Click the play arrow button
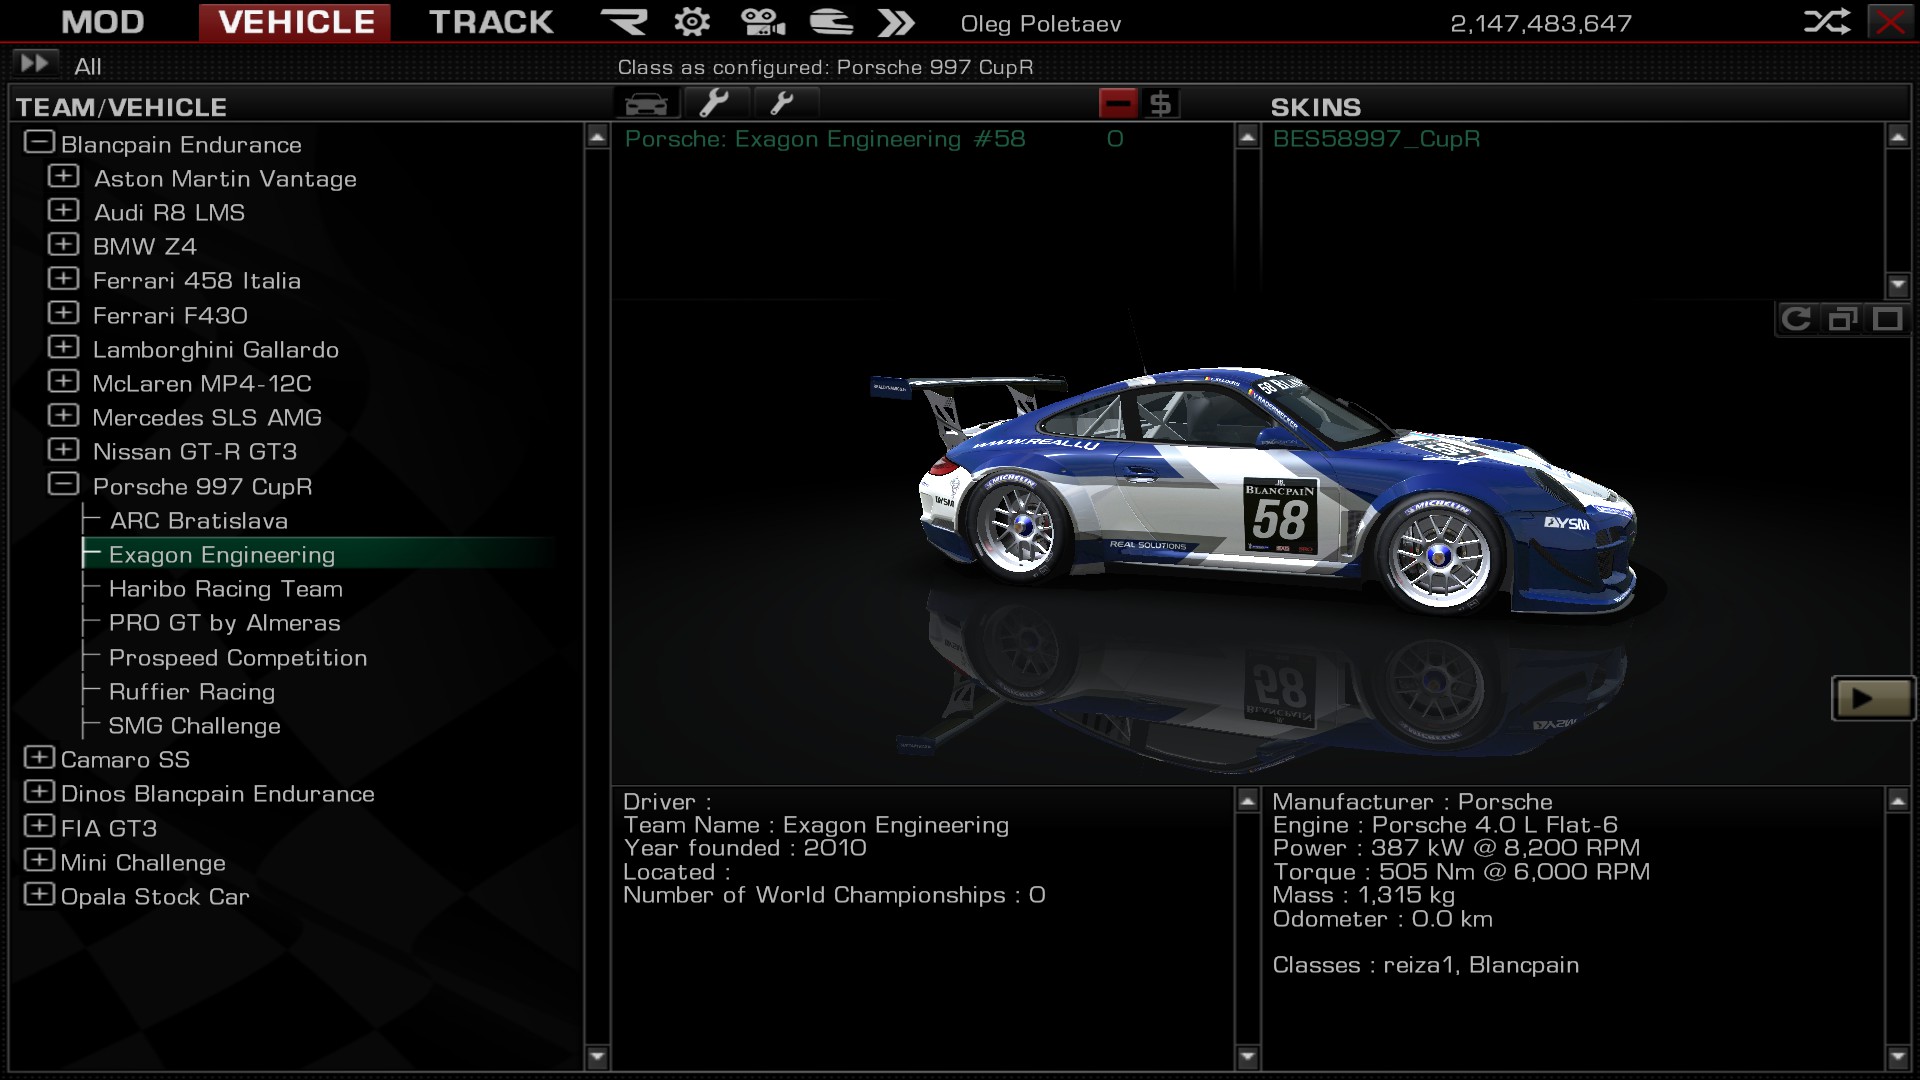This screenshot has width=1920, height=1080. pyautogui.click(x=1872, y=698)
